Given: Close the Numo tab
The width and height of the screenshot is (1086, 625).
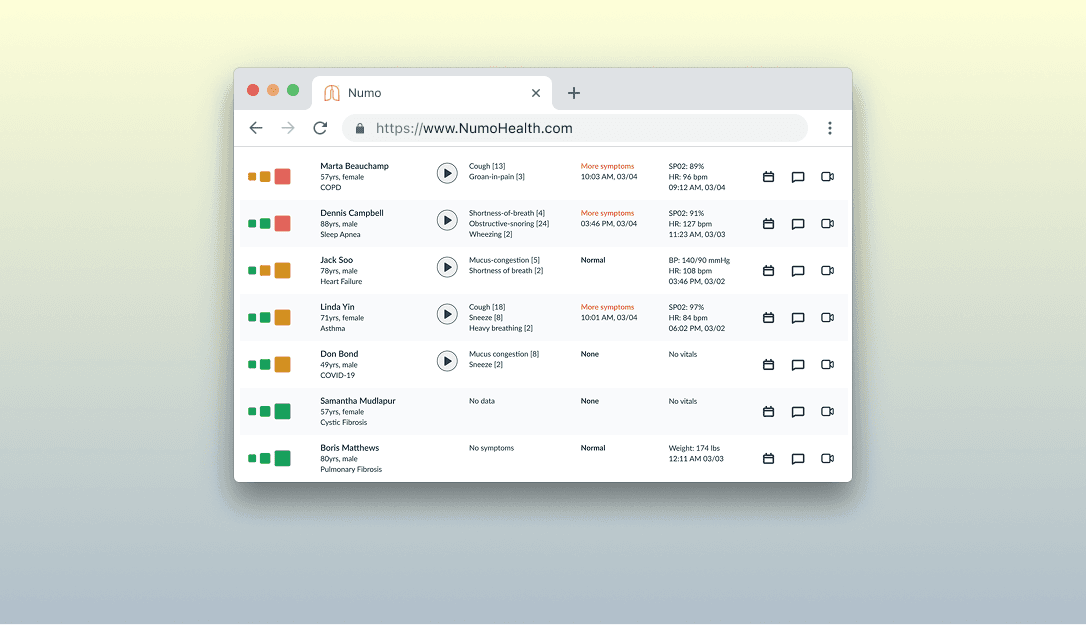Looking at the screenshot, I should coord(536,93).
